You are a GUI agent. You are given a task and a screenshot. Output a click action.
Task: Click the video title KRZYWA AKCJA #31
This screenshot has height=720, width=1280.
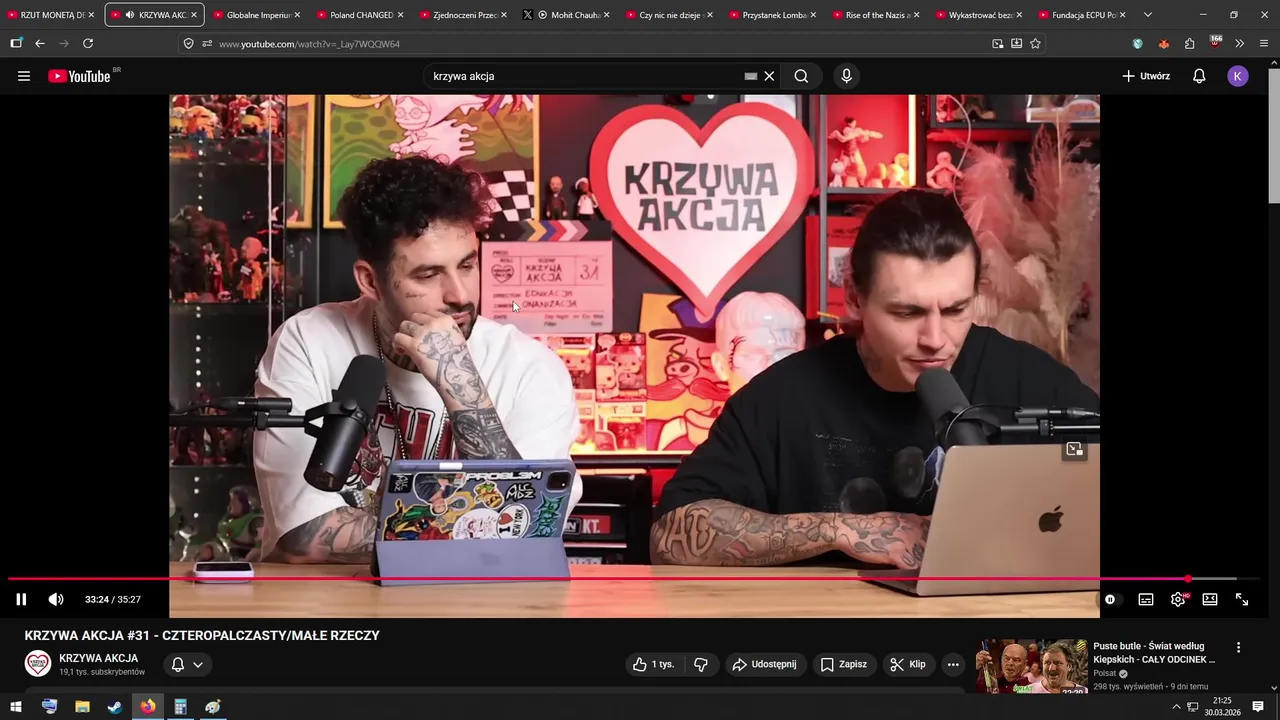click(x=202, y=635)
